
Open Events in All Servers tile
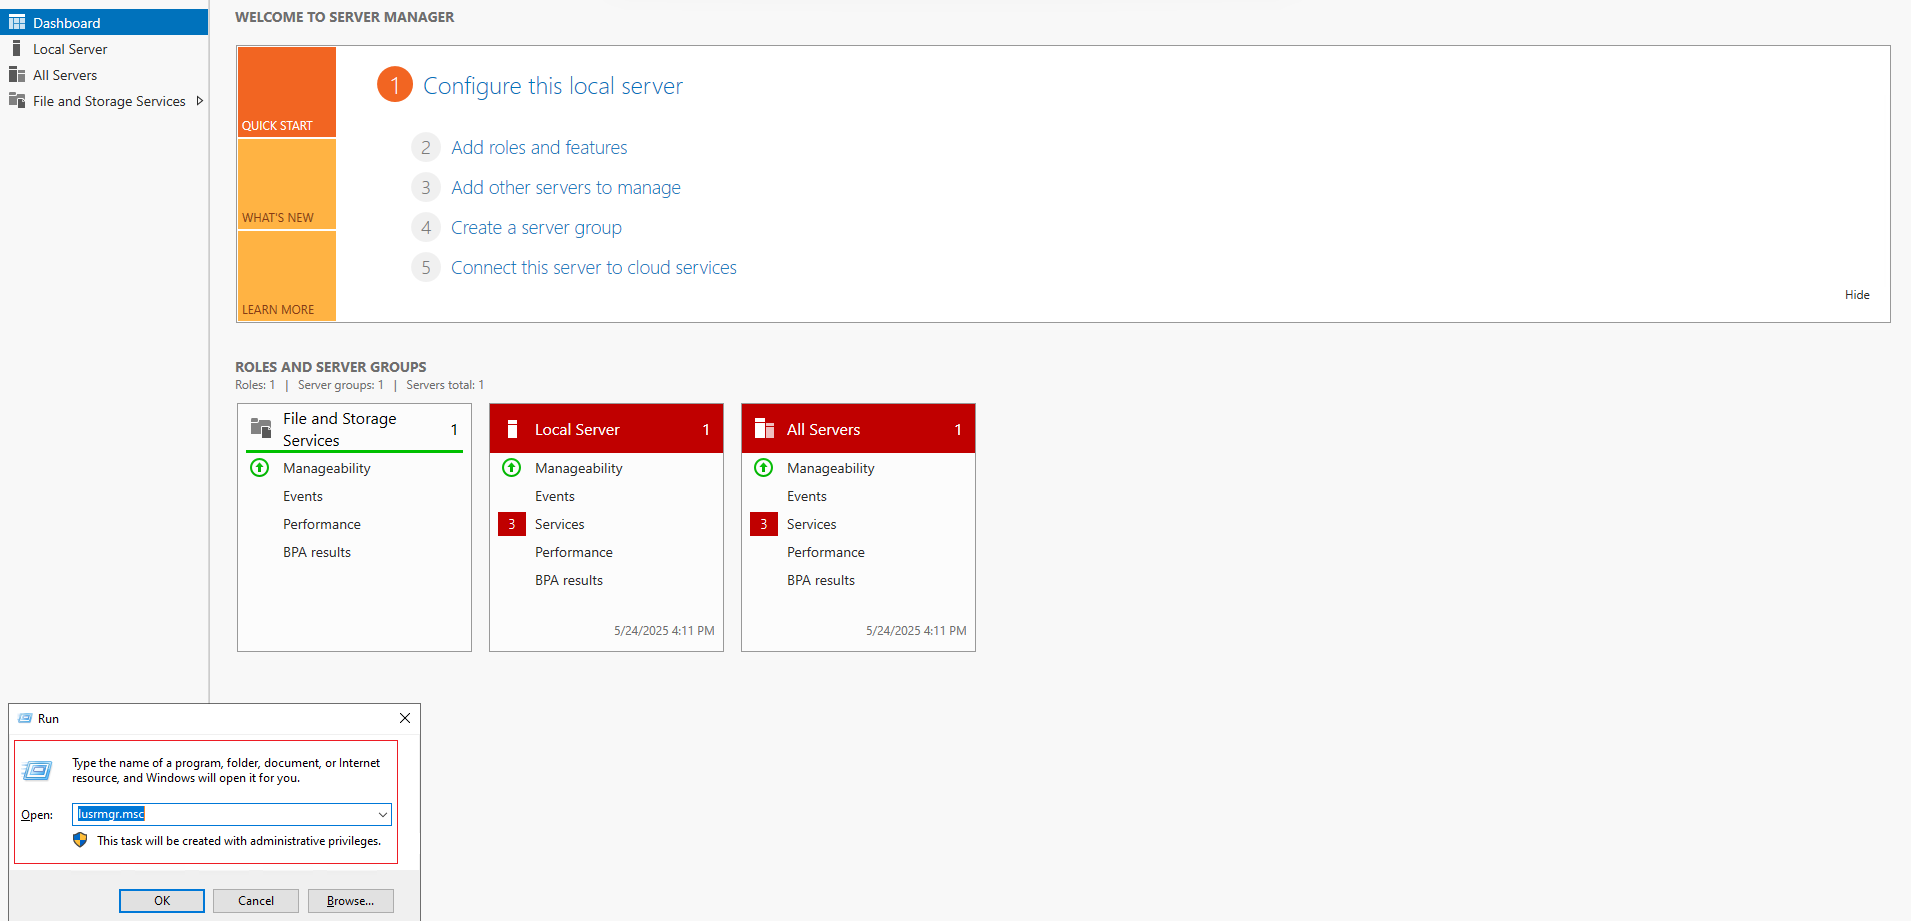coord(807,496)
